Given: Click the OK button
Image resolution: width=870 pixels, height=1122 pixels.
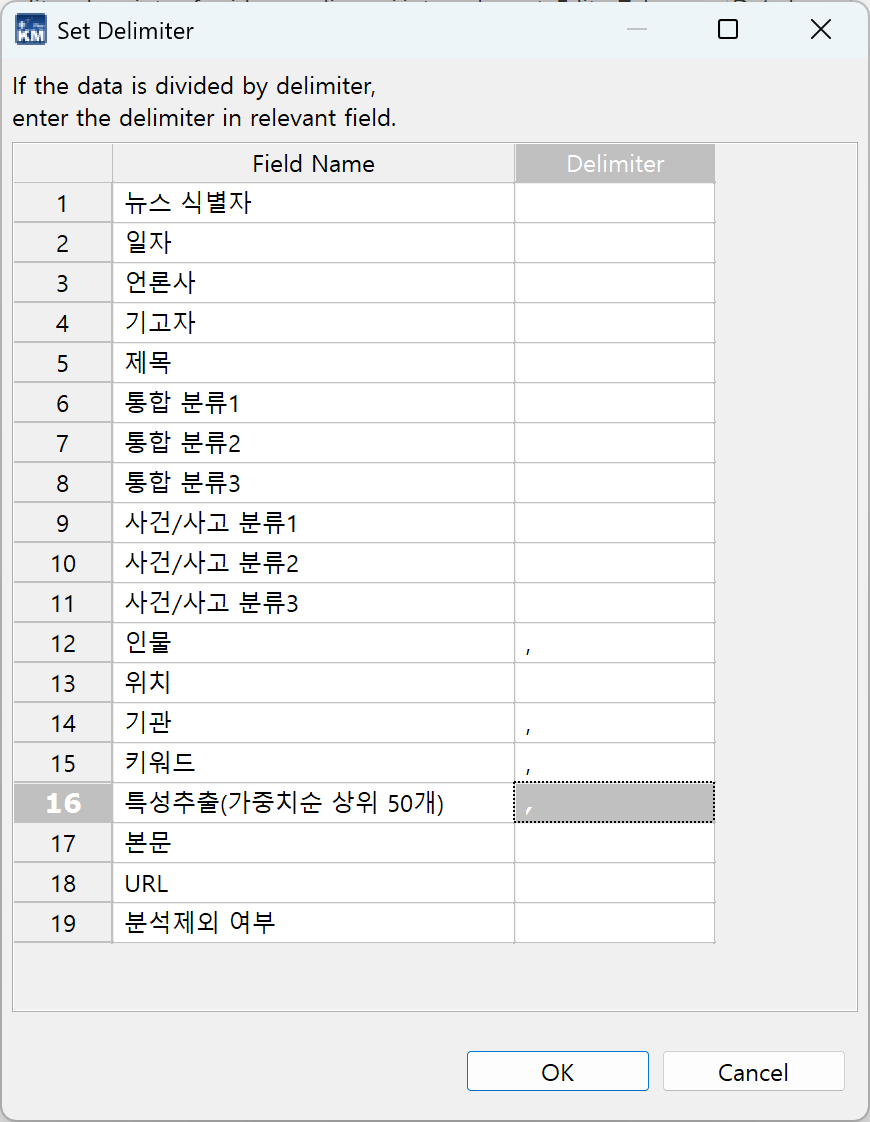Looking at the screenshot, I should coord(557,1071).
